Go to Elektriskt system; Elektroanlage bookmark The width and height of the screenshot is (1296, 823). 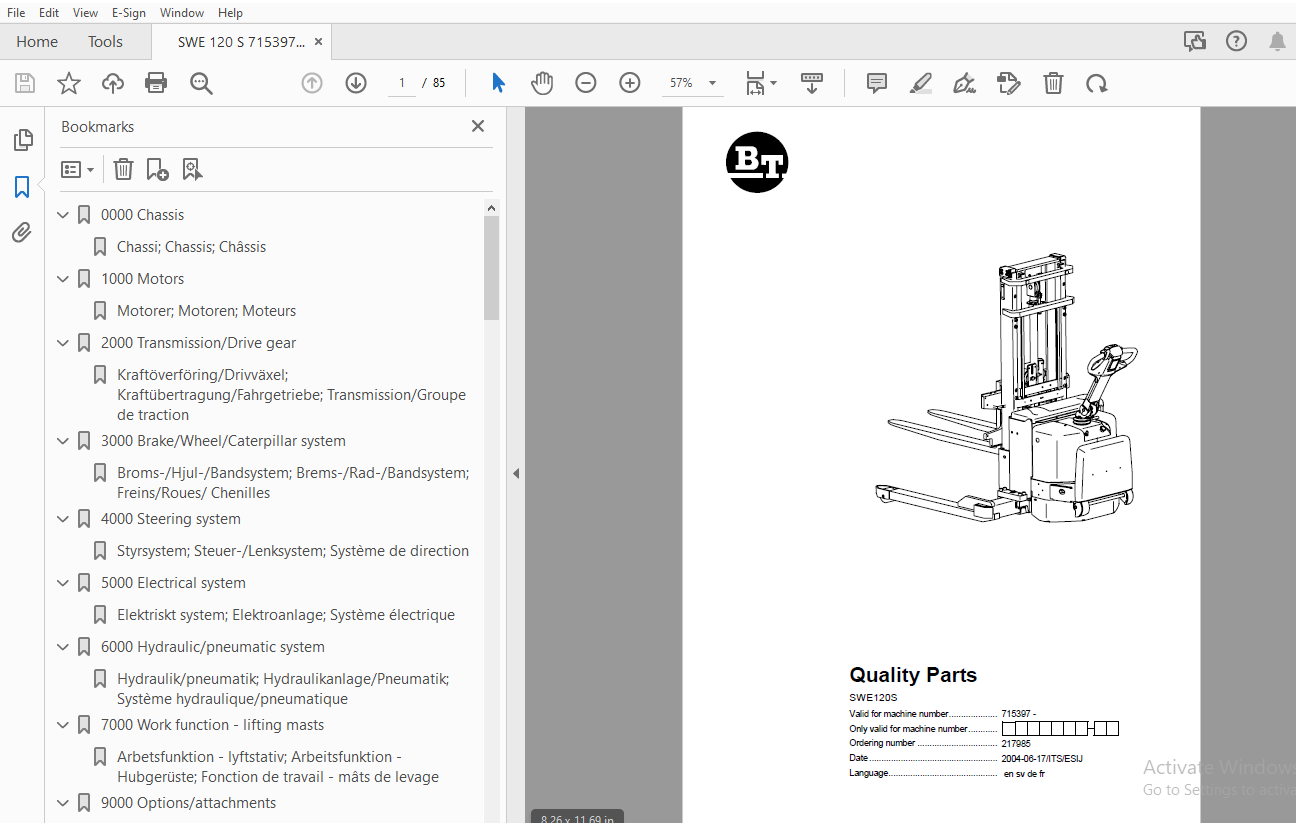coord(286,615)
